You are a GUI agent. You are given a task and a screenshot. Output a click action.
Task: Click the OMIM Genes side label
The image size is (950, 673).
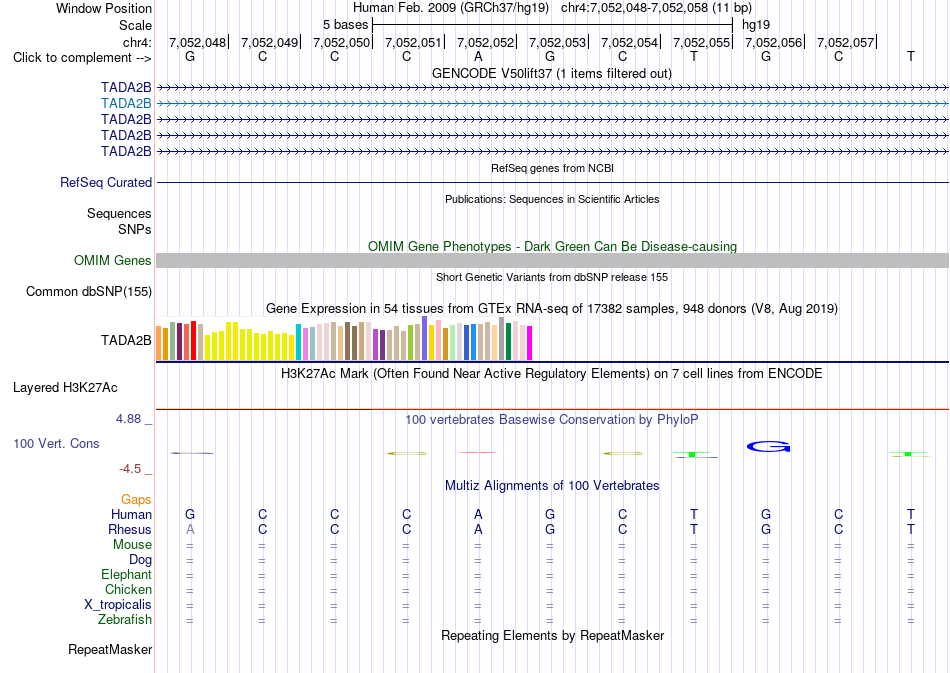pos(112,260)
